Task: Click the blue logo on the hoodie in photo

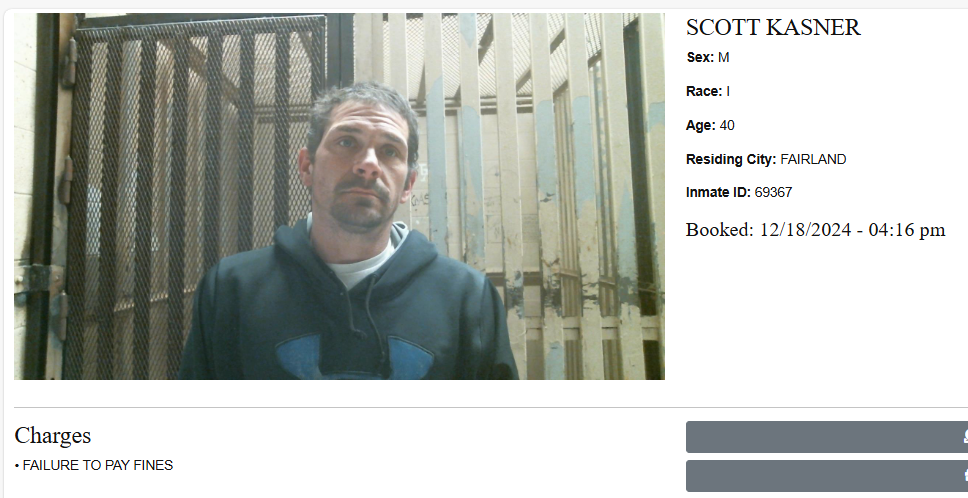Action: pos(354,358)
